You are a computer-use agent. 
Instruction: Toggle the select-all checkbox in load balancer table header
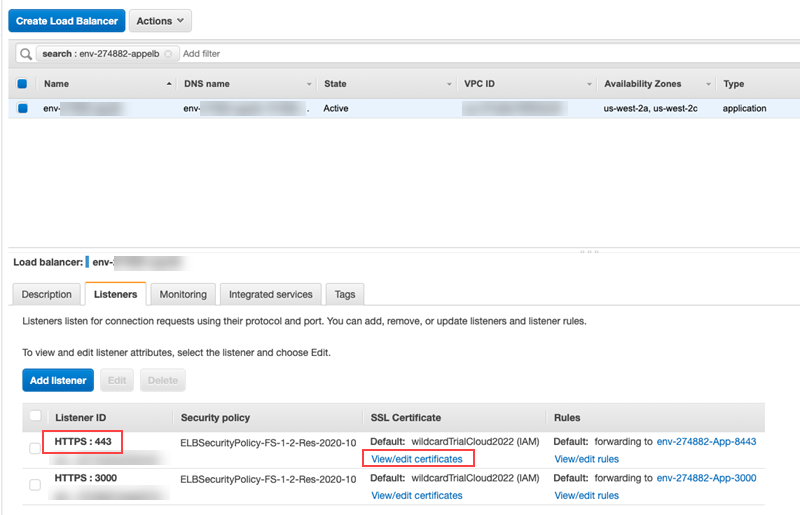pos(23,84)
